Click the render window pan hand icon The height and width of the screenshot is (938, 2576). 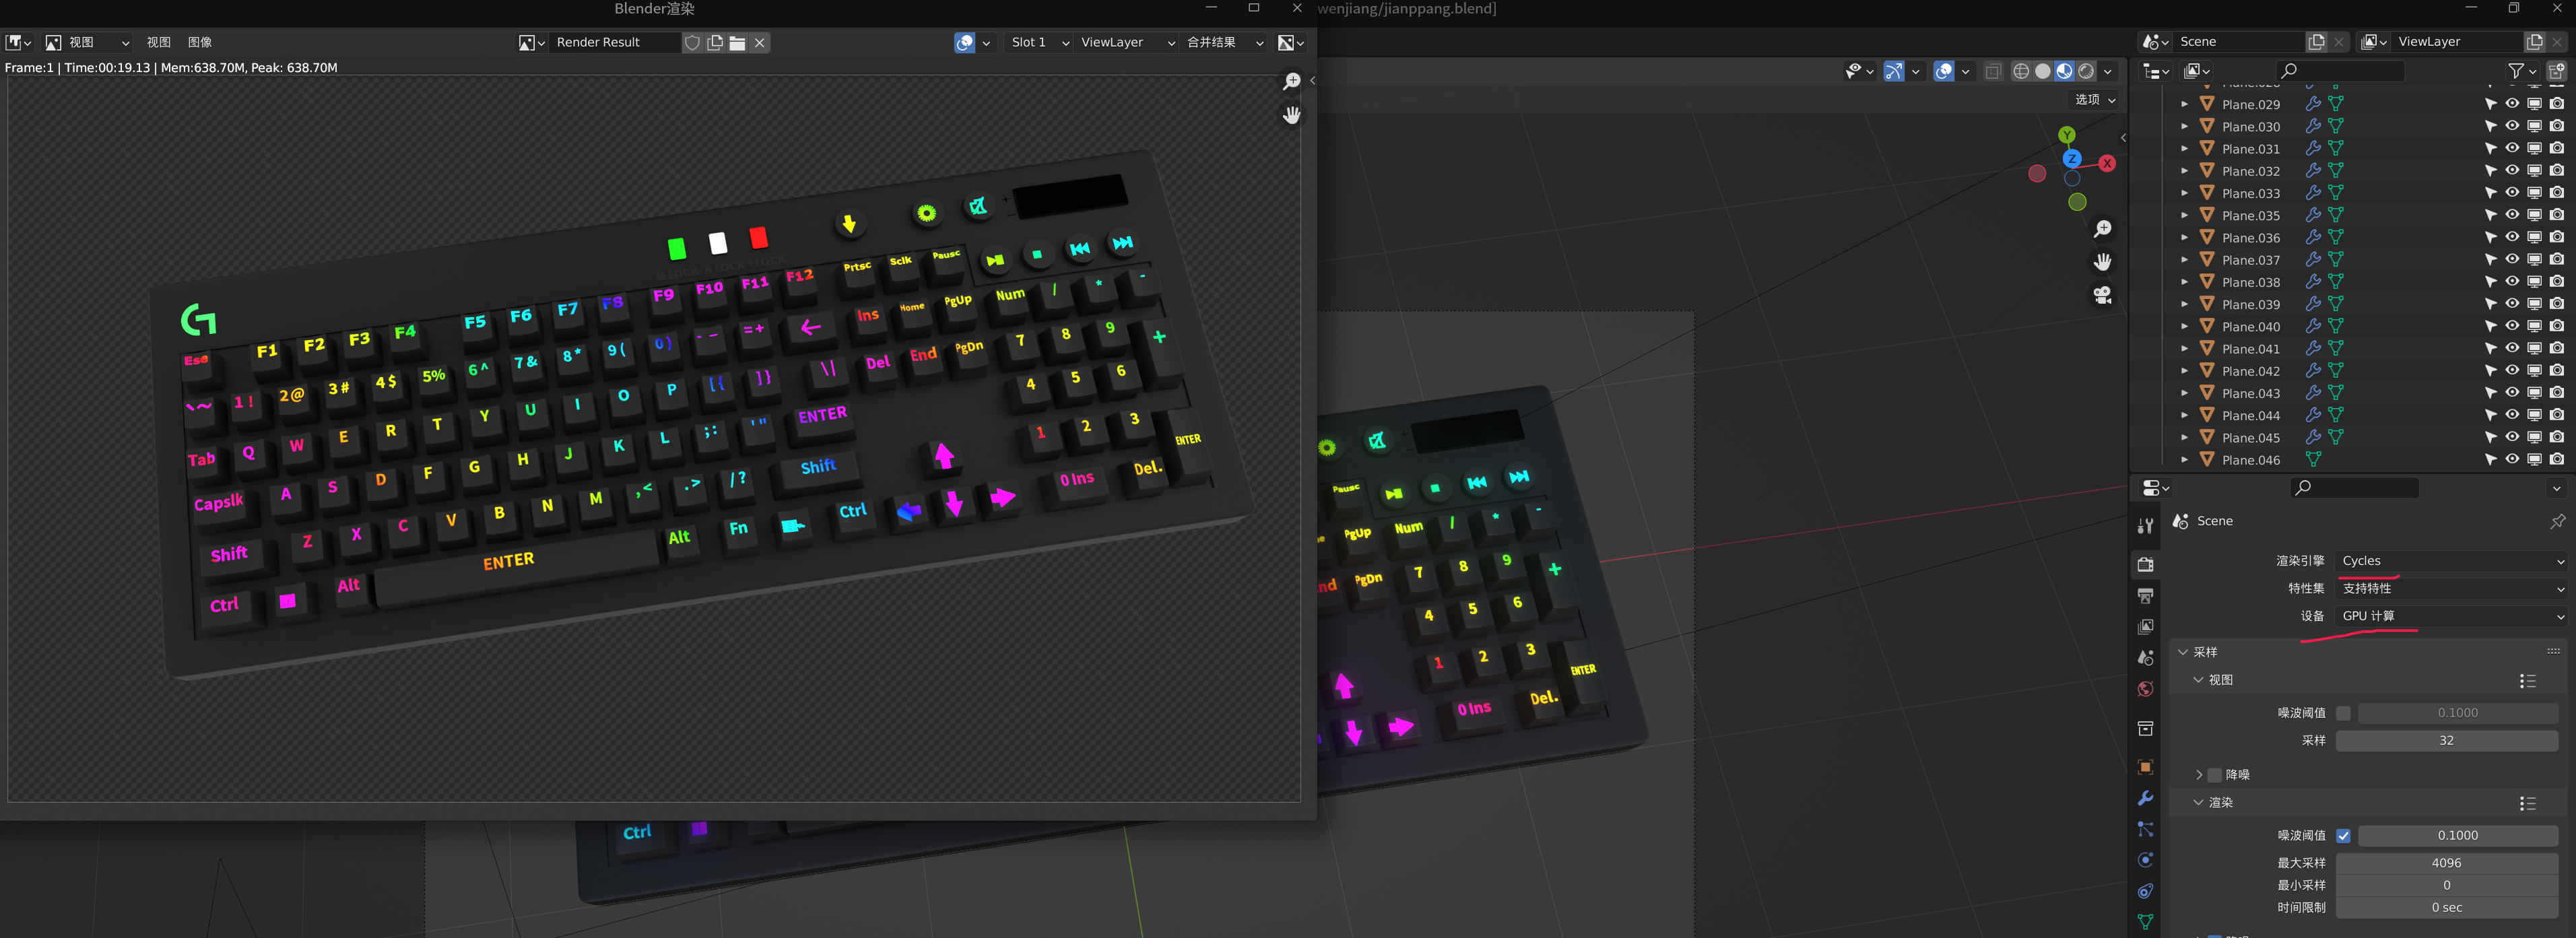coord(1291,115)
